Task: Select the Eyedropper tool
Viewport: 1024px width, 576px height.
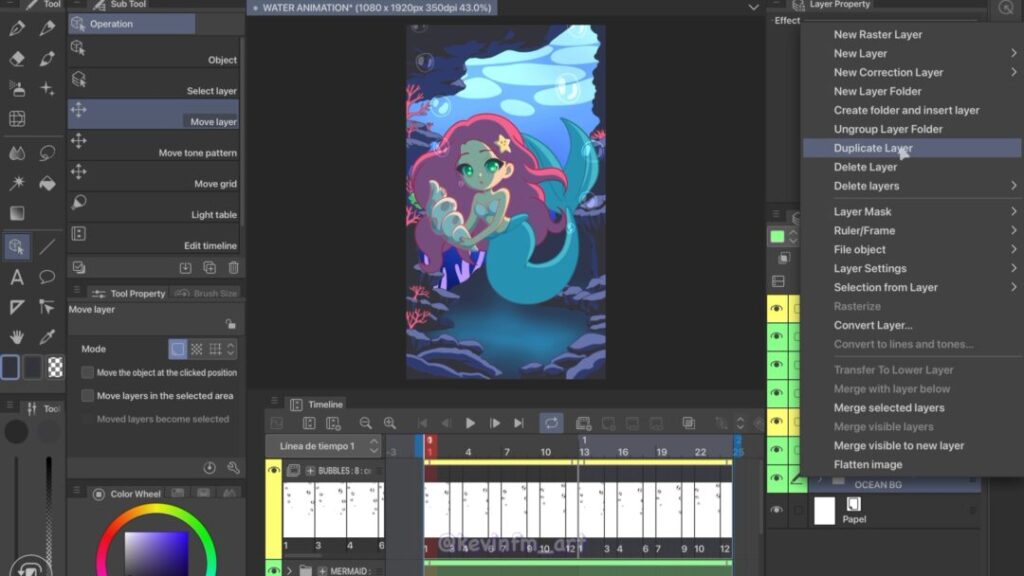Action: point(47,337)
